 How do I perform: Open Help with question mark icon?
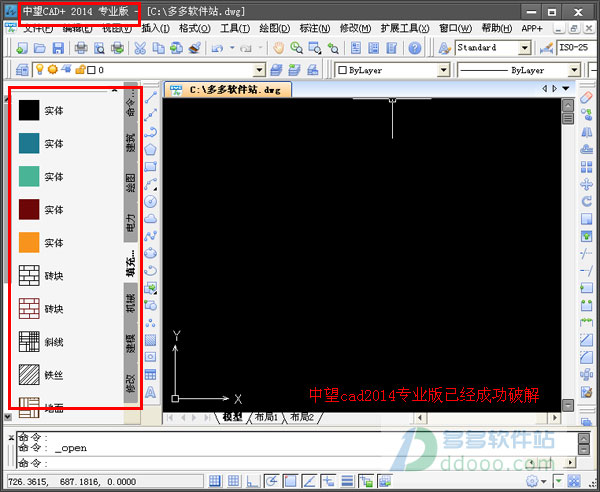(x=414, y=48)
